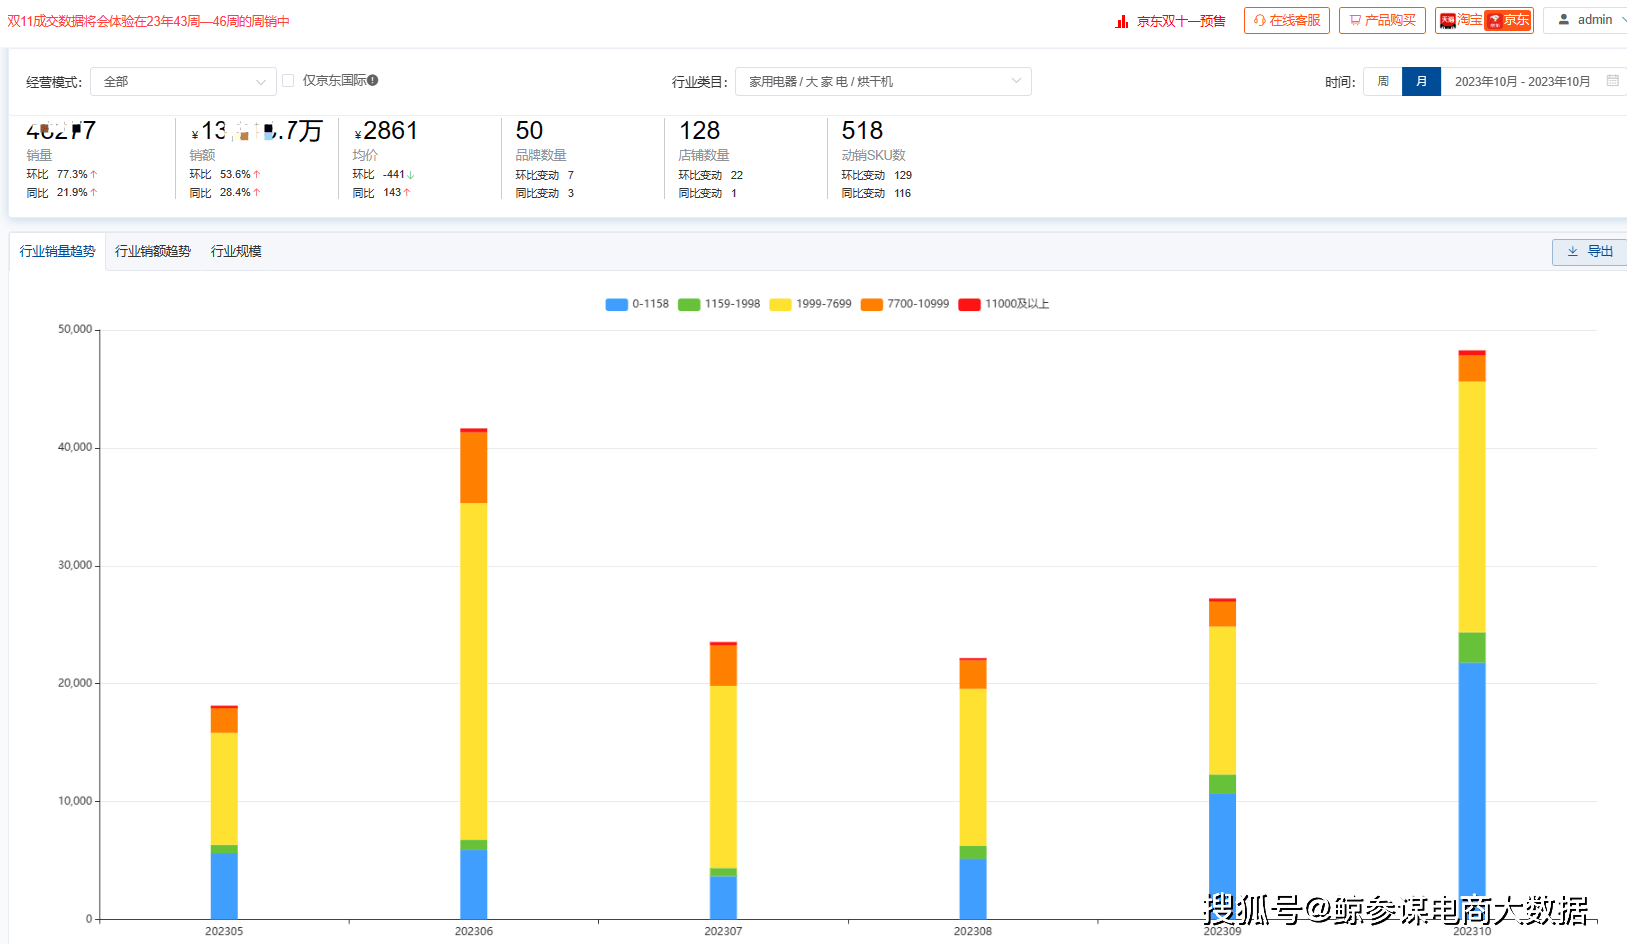1627x944 pixels.
Task: Open the 行业销量趋势 tab
Action: (57, 251)
